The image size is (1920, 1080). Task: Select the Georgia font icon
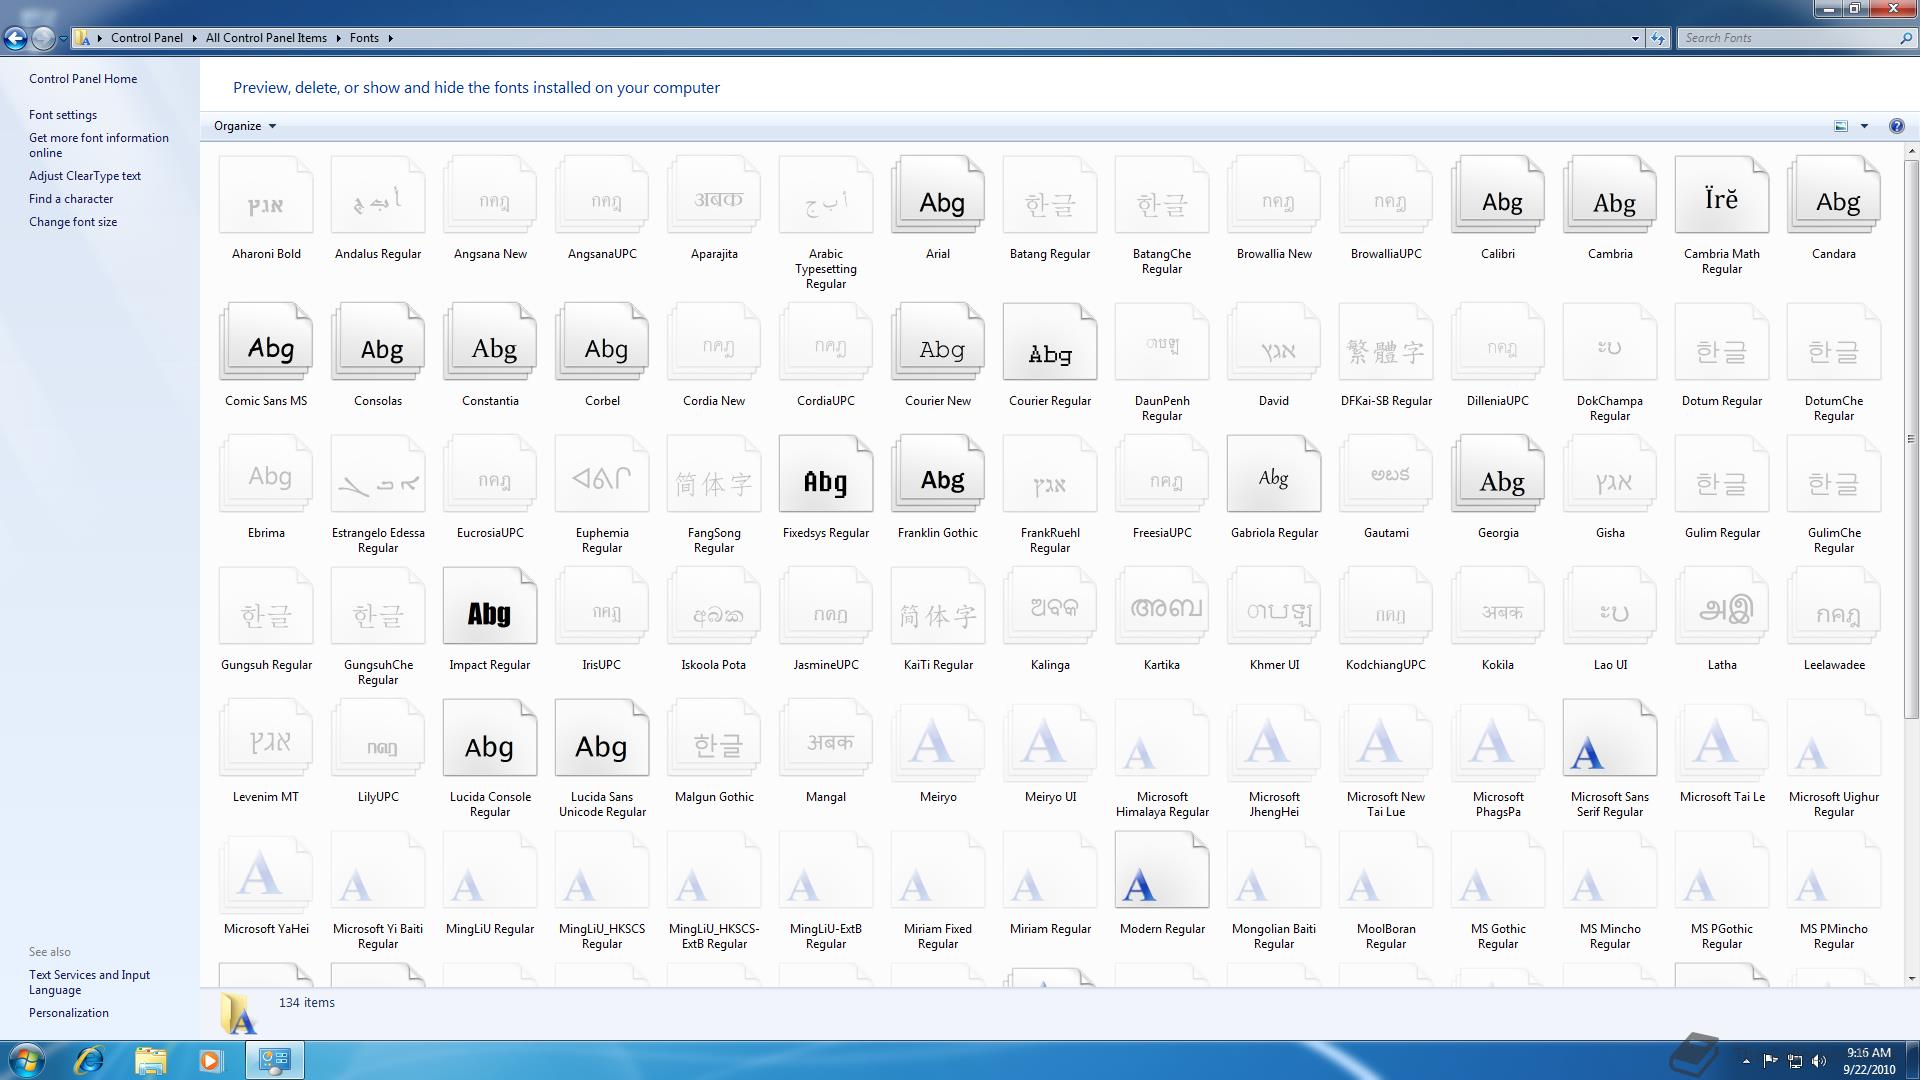[x=1498, y=475]
